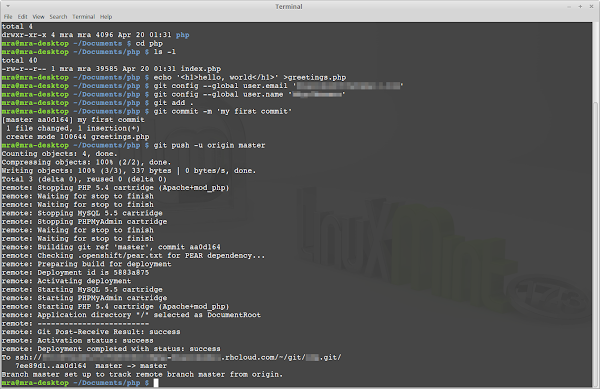Viewport: 600px width, 389px height.
Task: Click 'remote: Starting PHPMyAdmin cartridge' line
Action: click(x=84, y=298)
